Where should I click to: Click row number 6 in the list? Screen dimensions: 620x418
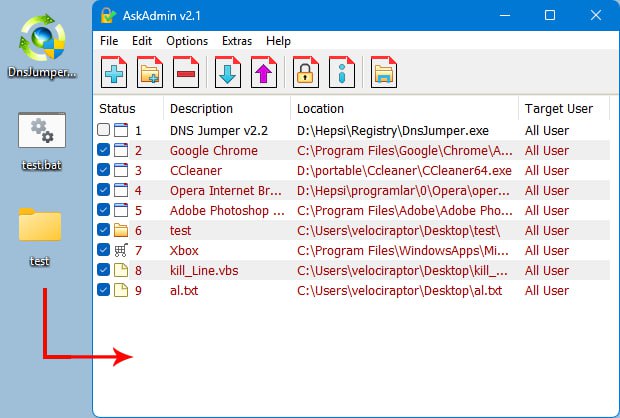point(138,231)
